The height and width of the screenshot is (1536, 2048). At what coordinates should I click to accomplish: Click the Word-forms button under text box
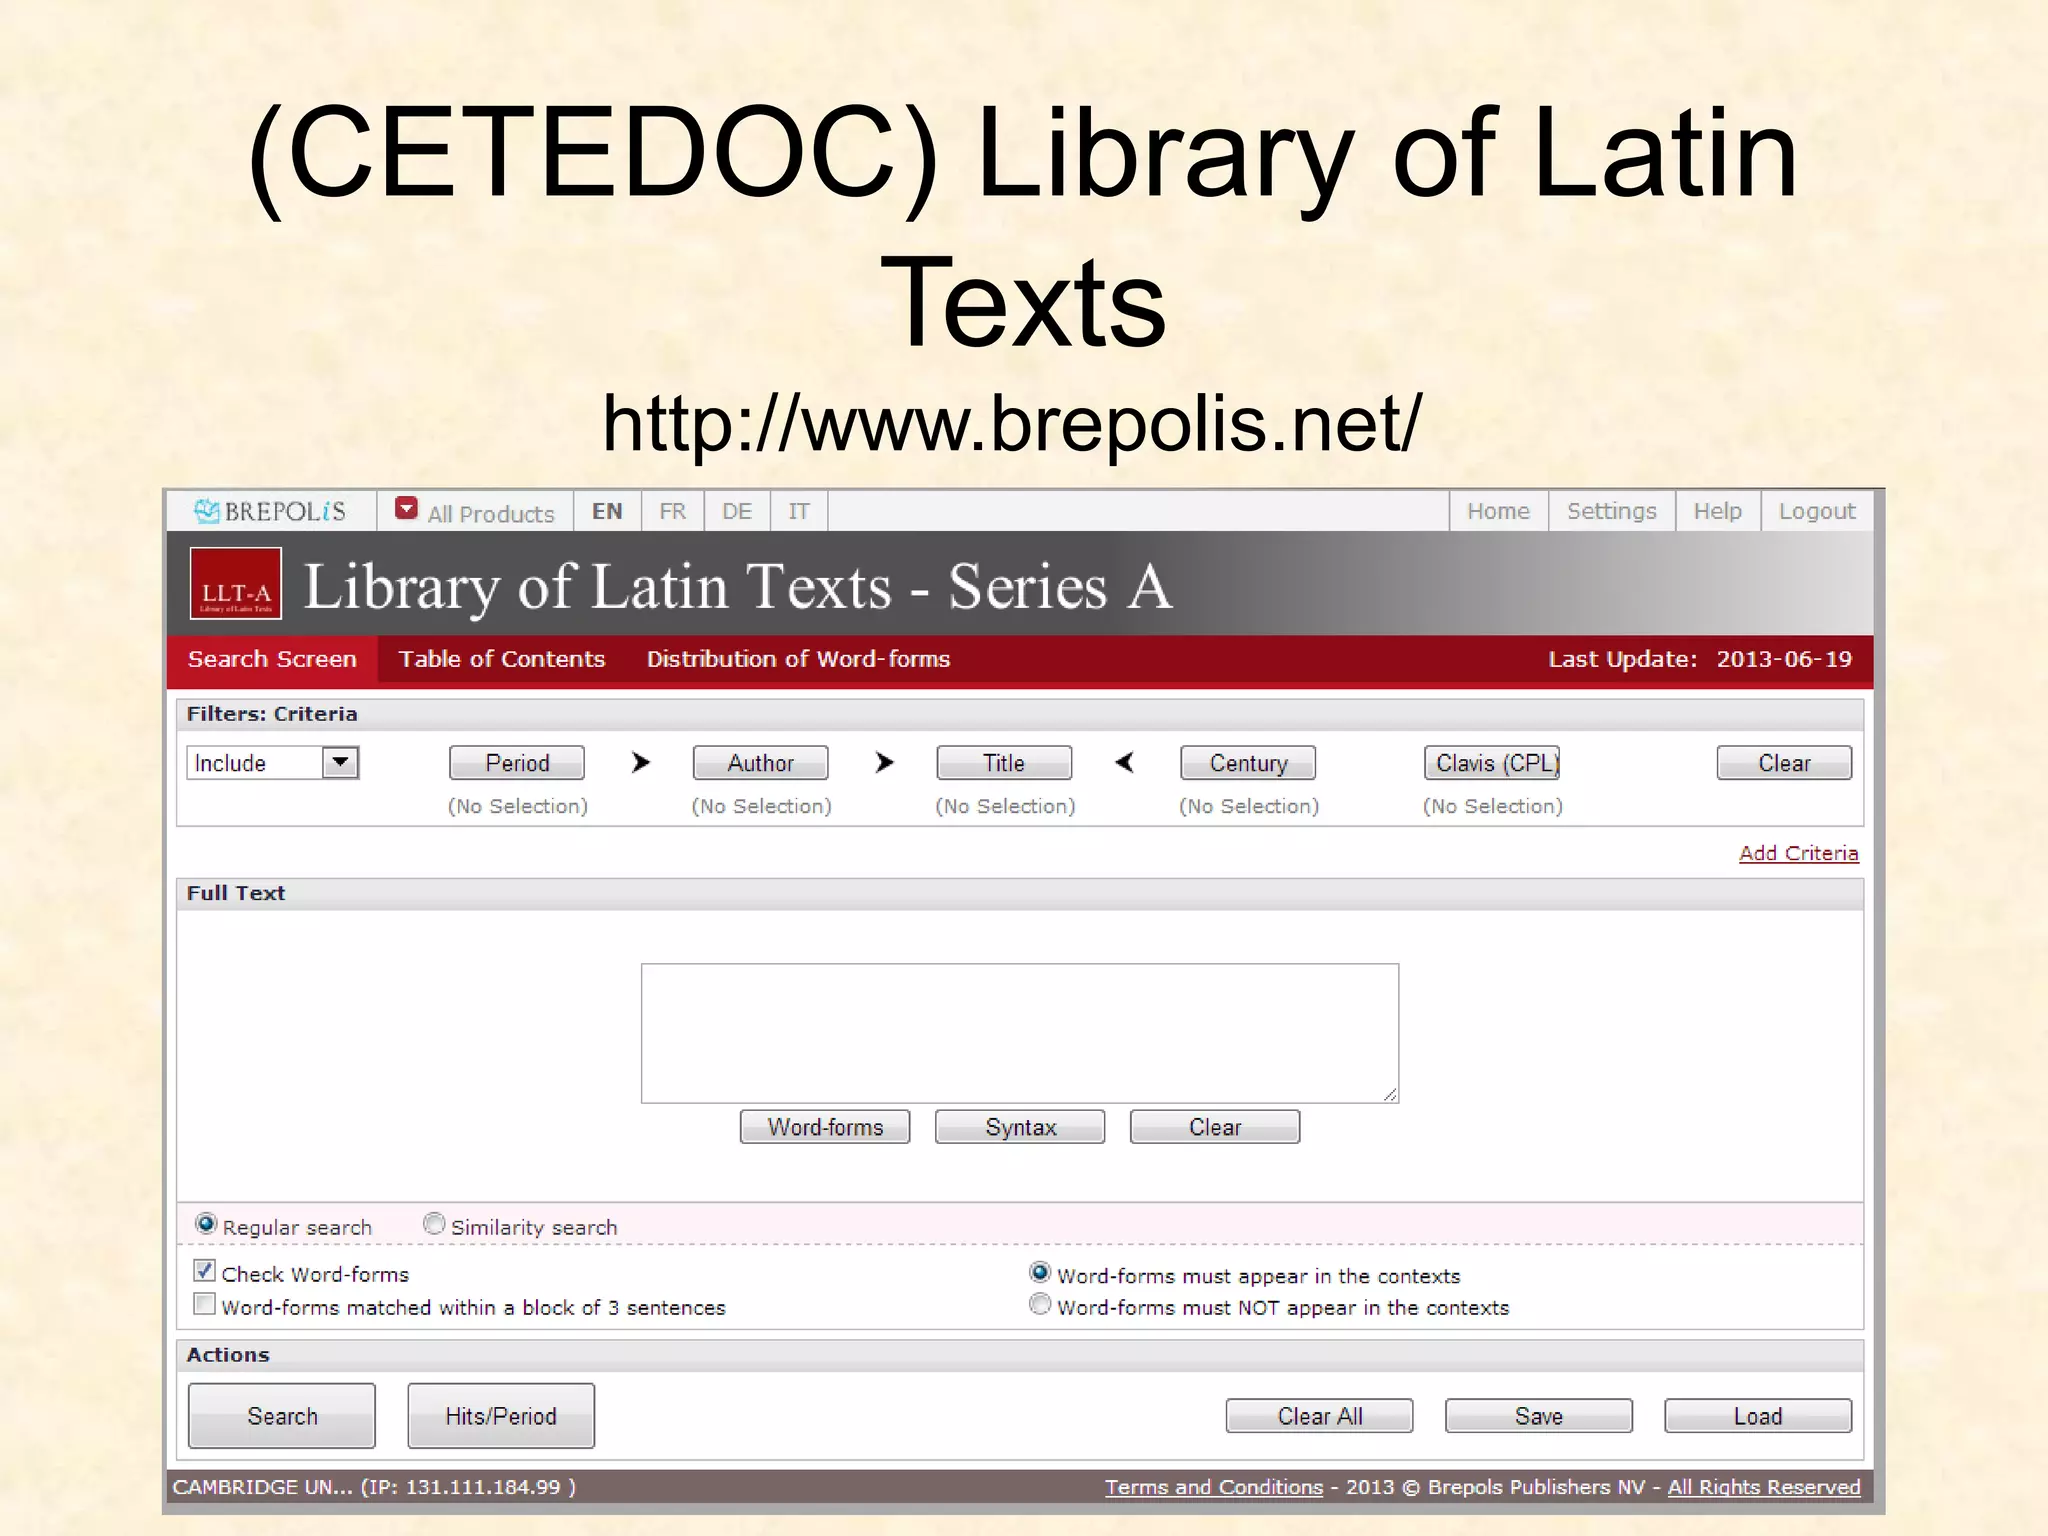(825, 1127)
